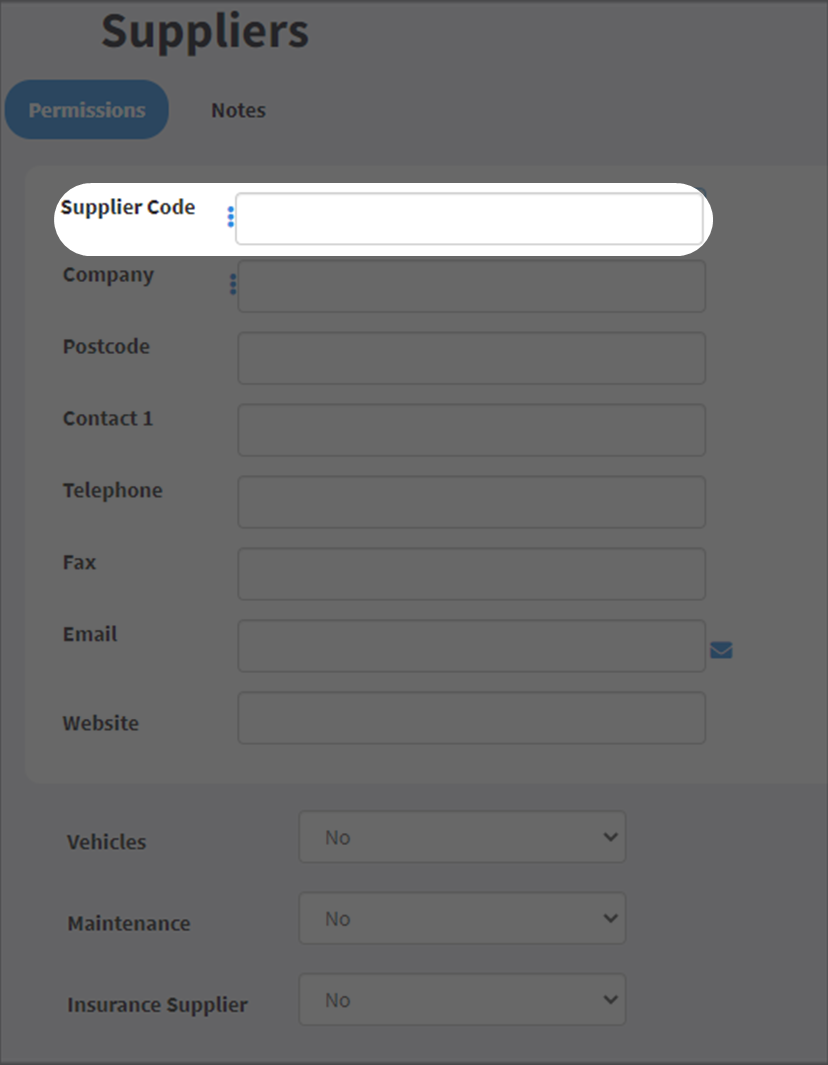Click inside the Fax field
This screenshot has height=1065, width=828.
(x=471, y=574)
